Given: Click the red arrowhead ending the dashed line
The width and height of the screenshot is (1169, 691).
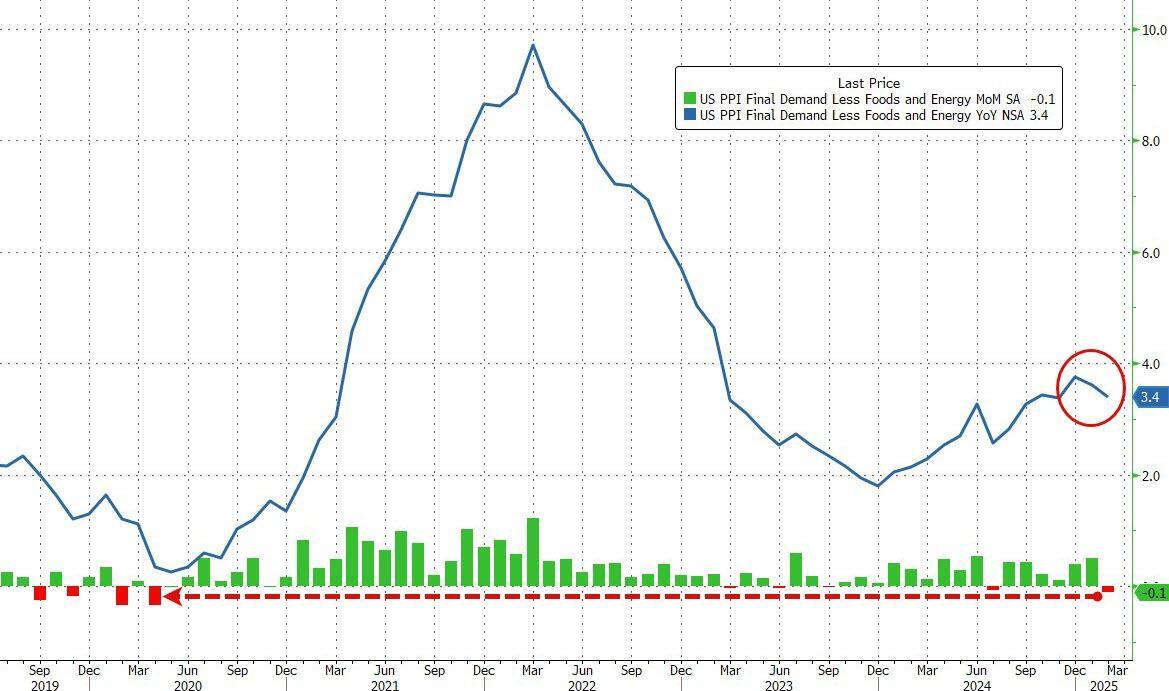Looking at the screenshot, I should point(172,597).
